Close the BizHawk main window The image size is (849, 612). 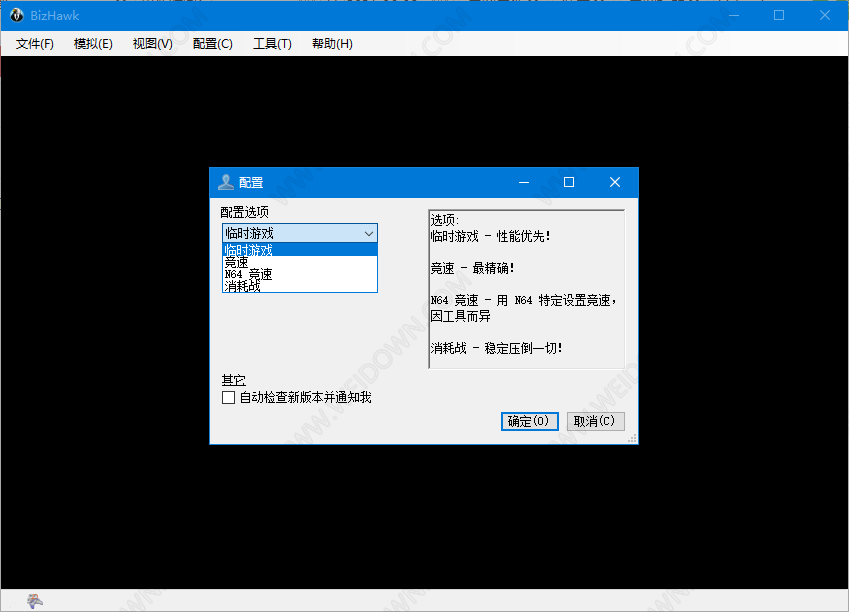click(825, 15)
